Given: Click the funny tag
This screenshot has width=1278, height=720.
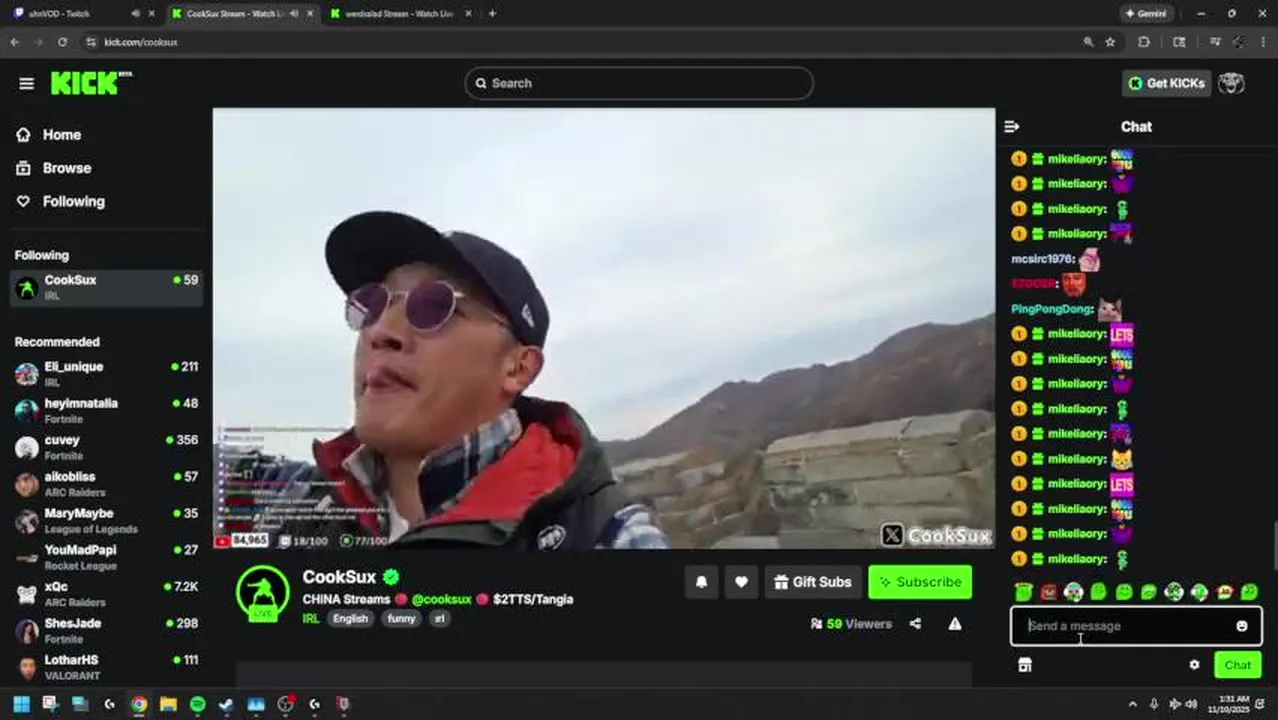Looking at the screenshot, I should click(x=401, y=619).
